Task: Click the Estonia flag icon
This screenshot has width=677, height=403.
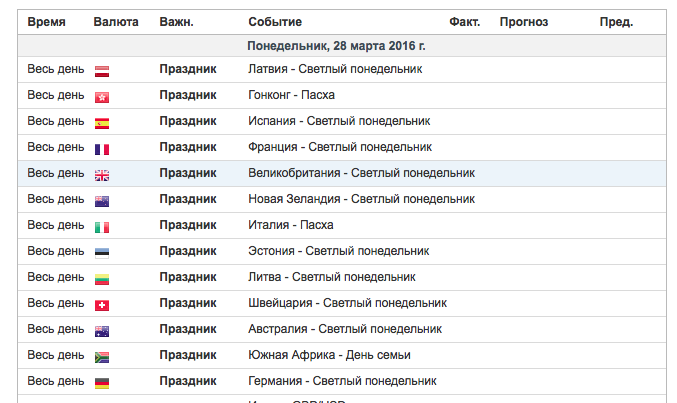Action: [x=102, y=253]
